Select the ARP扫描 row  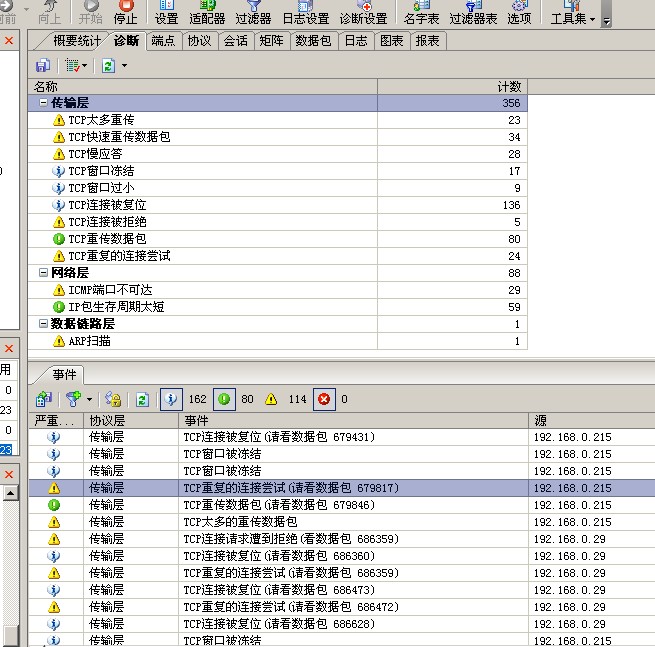[x=278, y=341]
